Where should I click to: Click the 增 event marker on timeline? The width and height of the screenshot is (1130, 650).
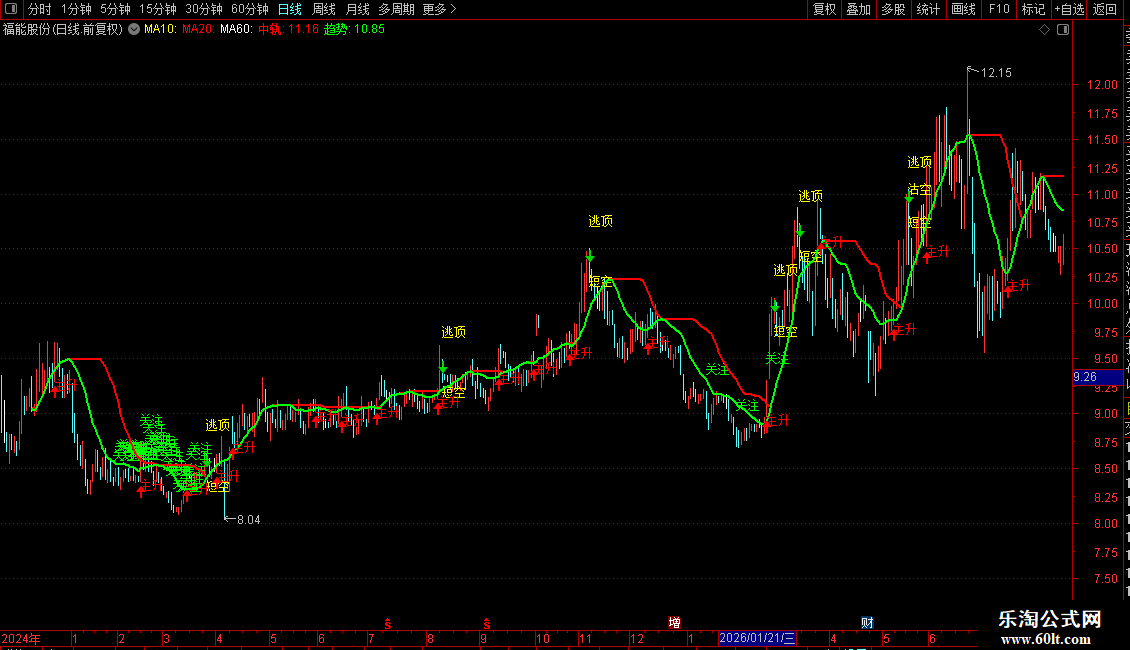click(x=675, y=623)
